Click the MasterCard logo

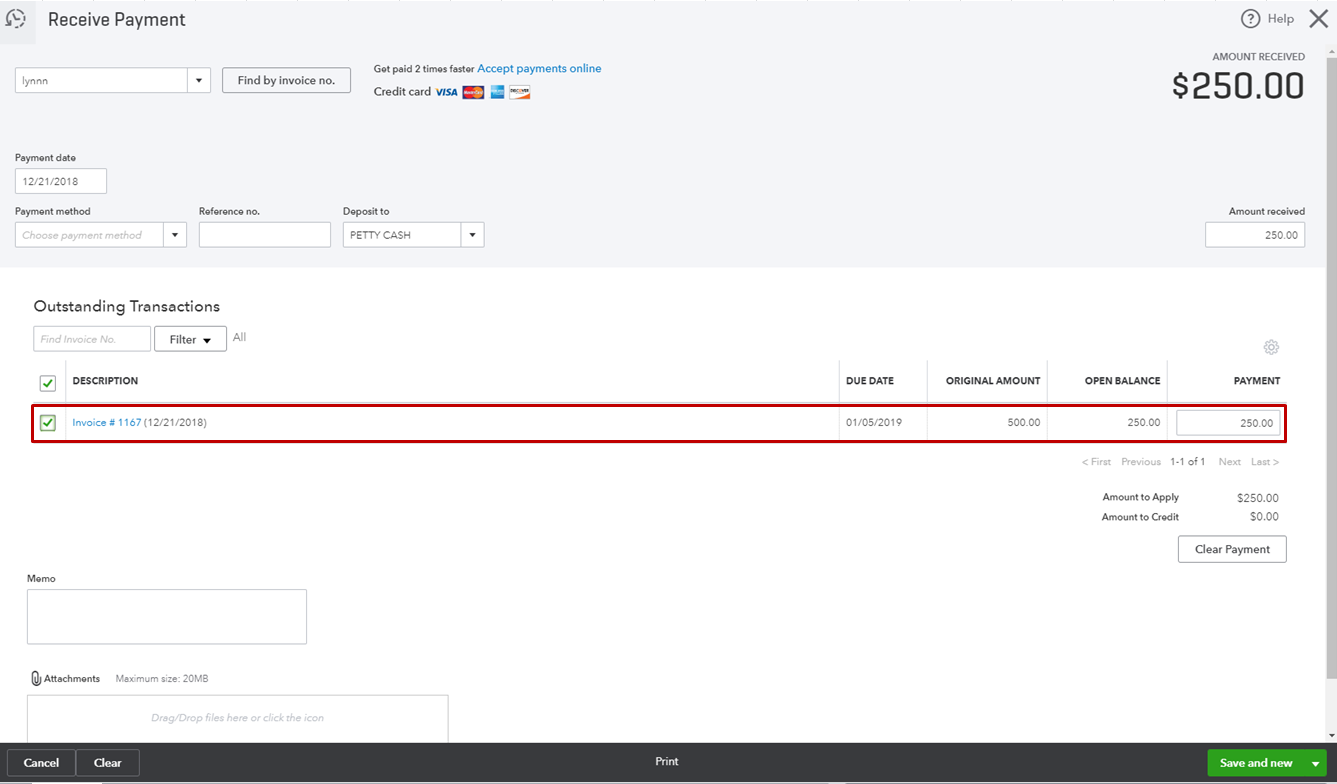[473, 92]
